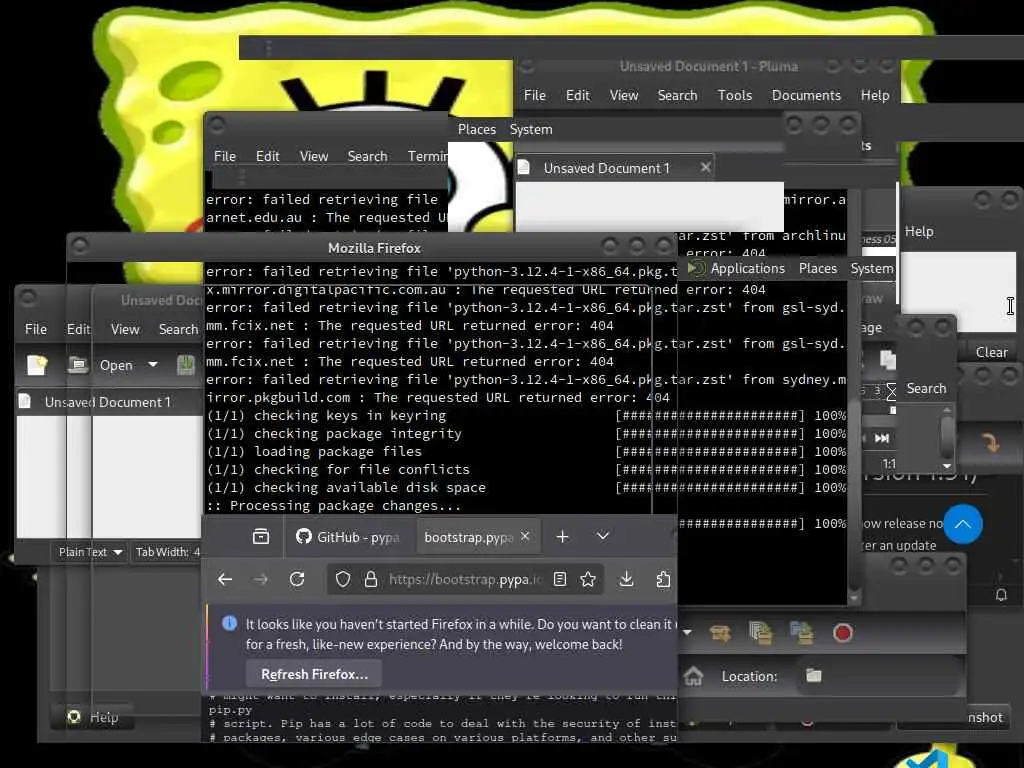Image resolution: width=1024 pixels, height=768 pixels.
Task: Click the padlock site info icon
Action: coord(371,579)
